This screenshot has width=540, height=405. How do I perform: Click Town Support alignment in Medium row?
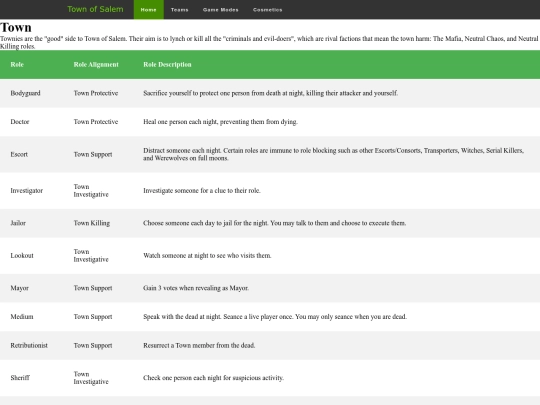tap(93, 316)
